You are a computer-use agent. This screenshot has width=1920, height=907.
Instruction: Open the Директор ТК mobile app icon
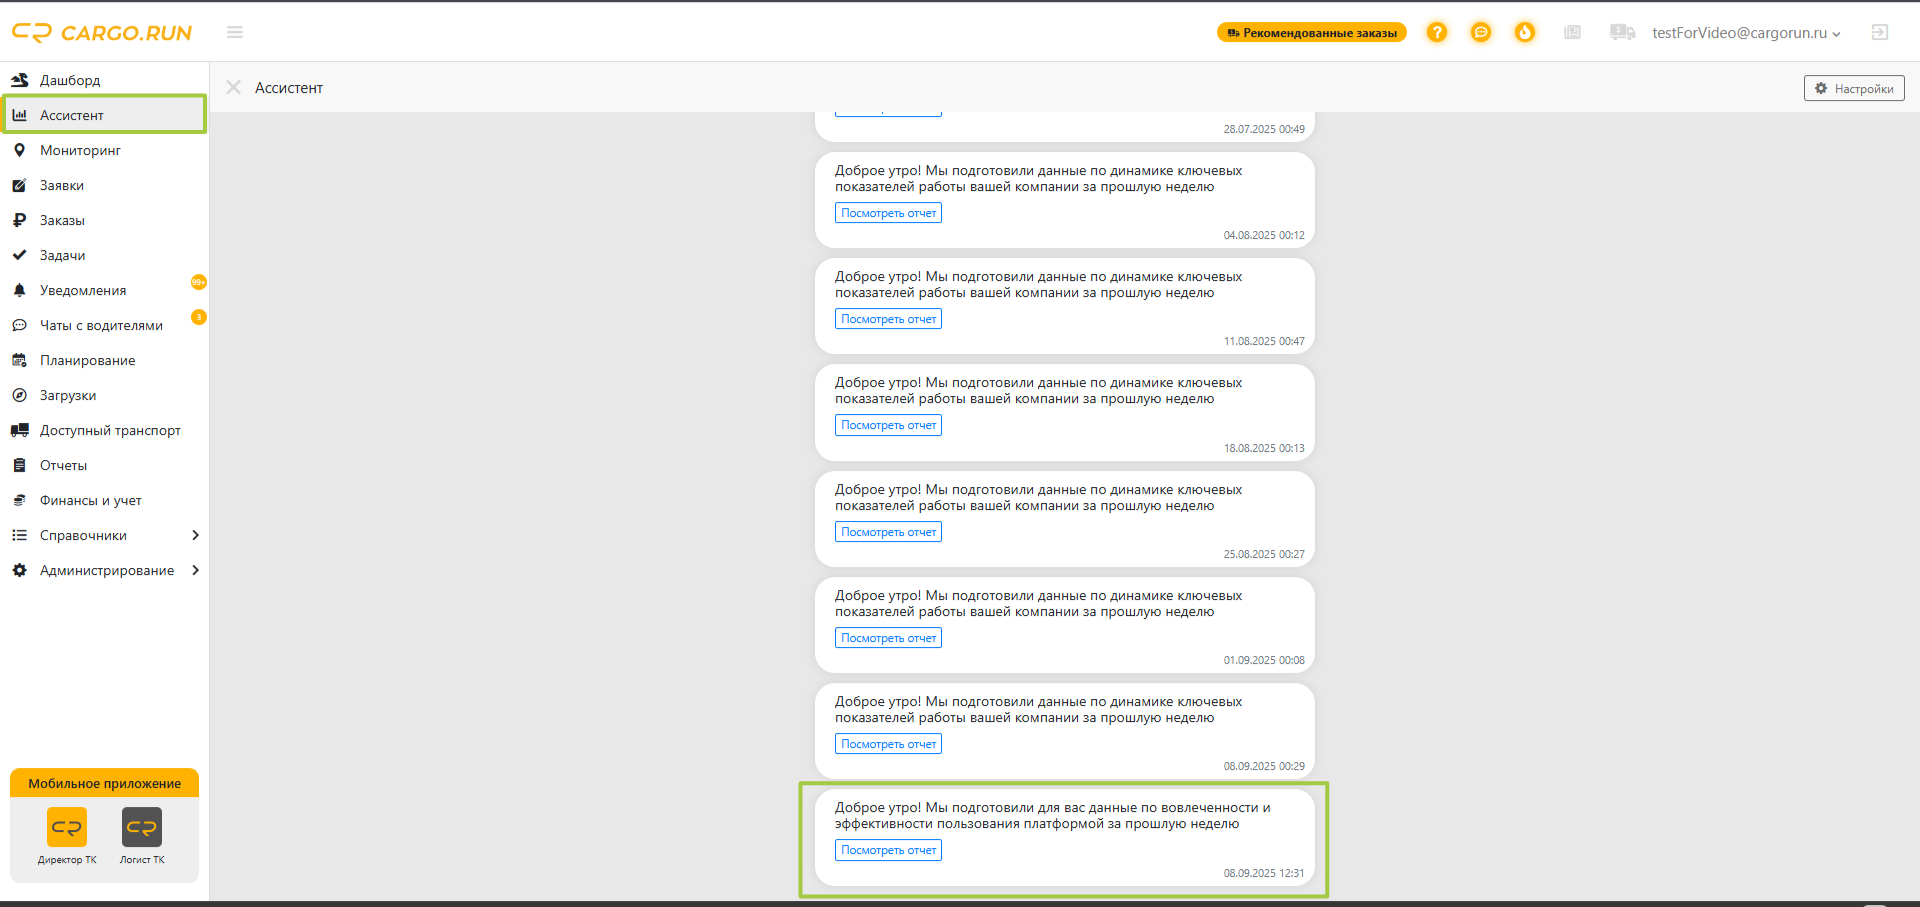click(x=67, y=827)
